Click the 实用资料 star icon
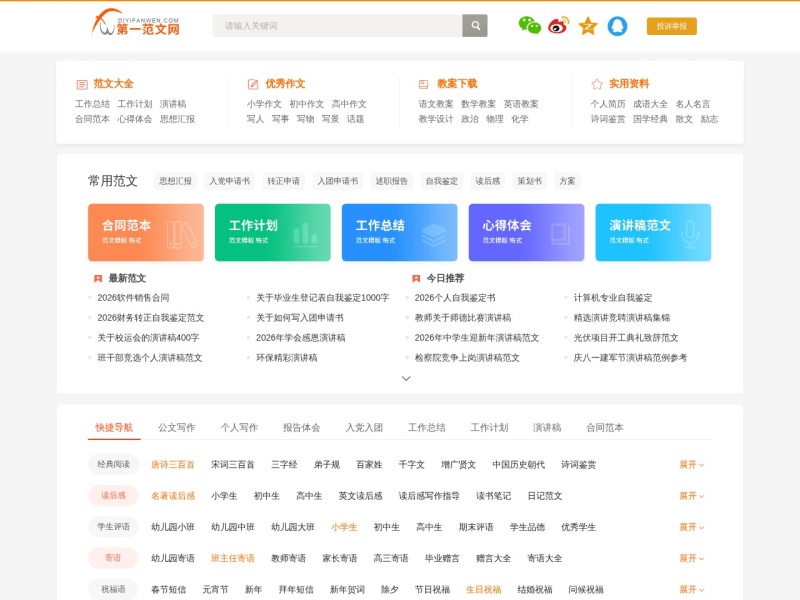 (596, 84)
